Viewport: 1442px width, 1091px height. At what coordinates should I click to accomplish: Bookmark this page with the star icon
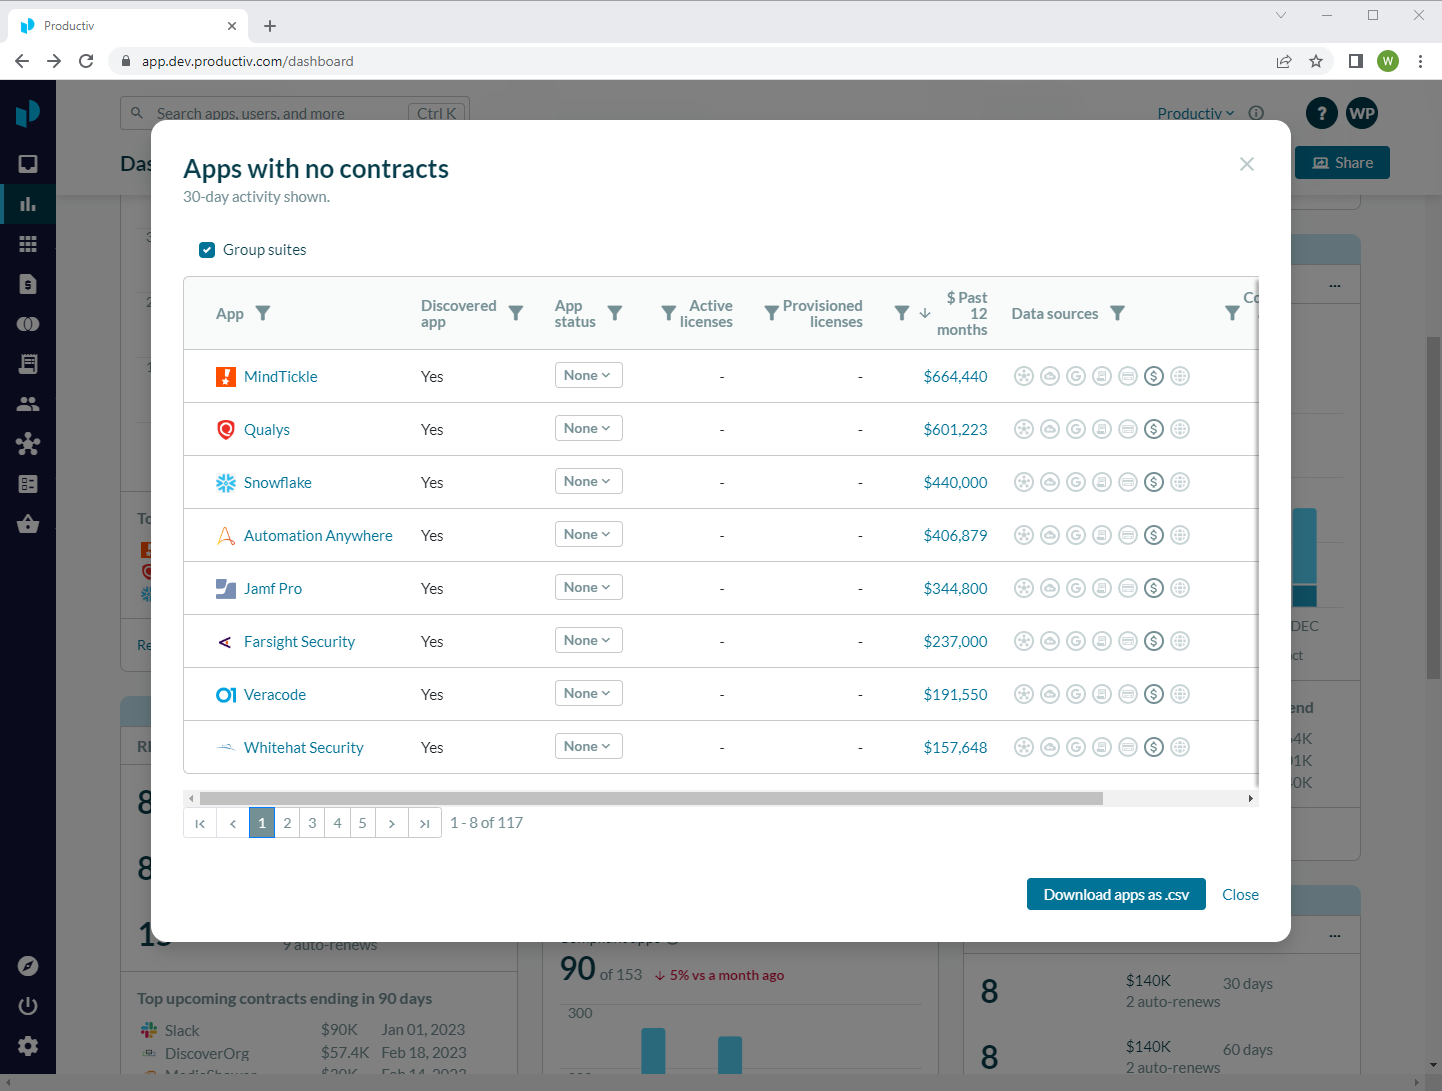click(x=1316, y=61)
